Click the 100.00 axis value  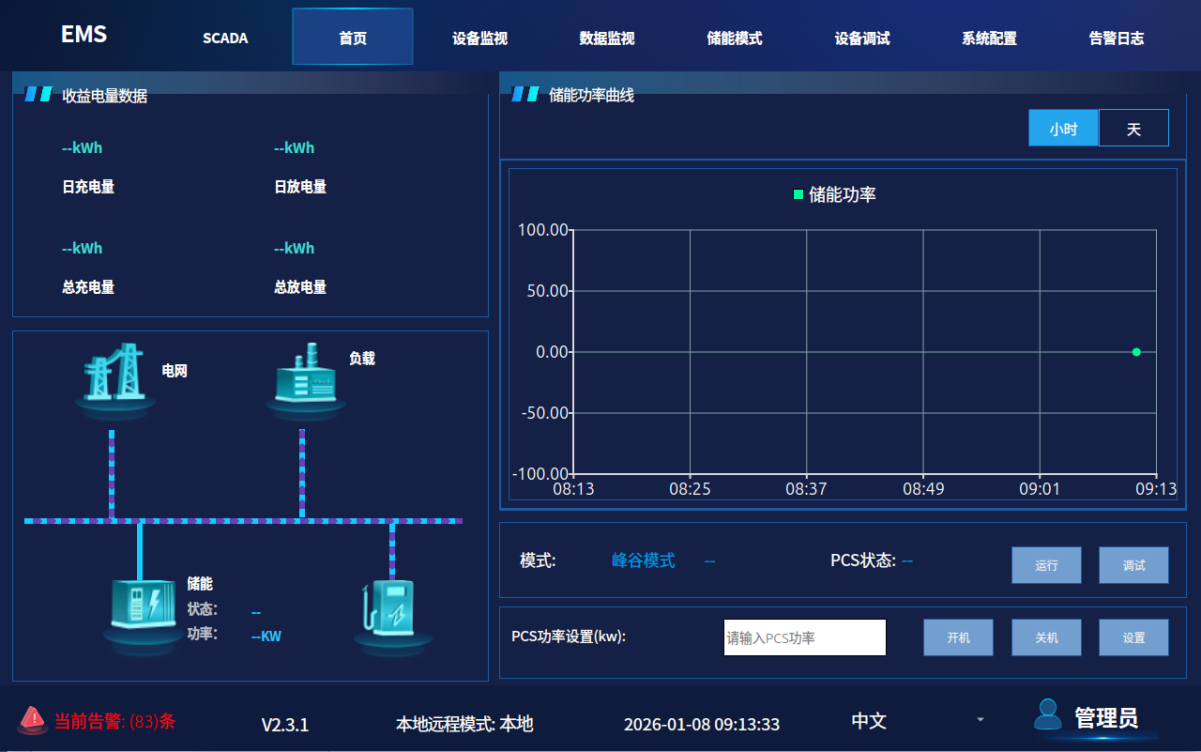point(543,230)
